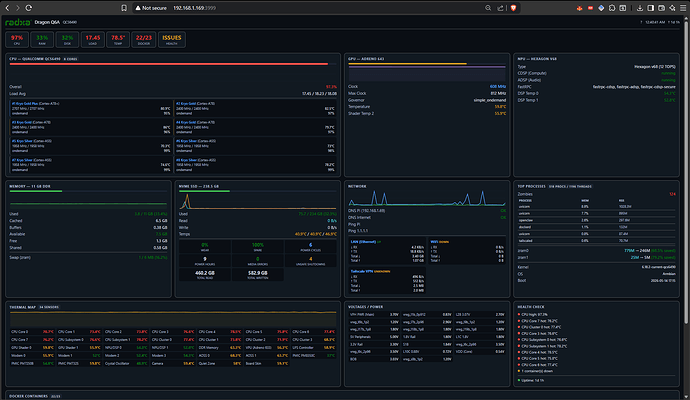Click the browser back arrow
The image size is (690, 400).
tap(7, 8)
